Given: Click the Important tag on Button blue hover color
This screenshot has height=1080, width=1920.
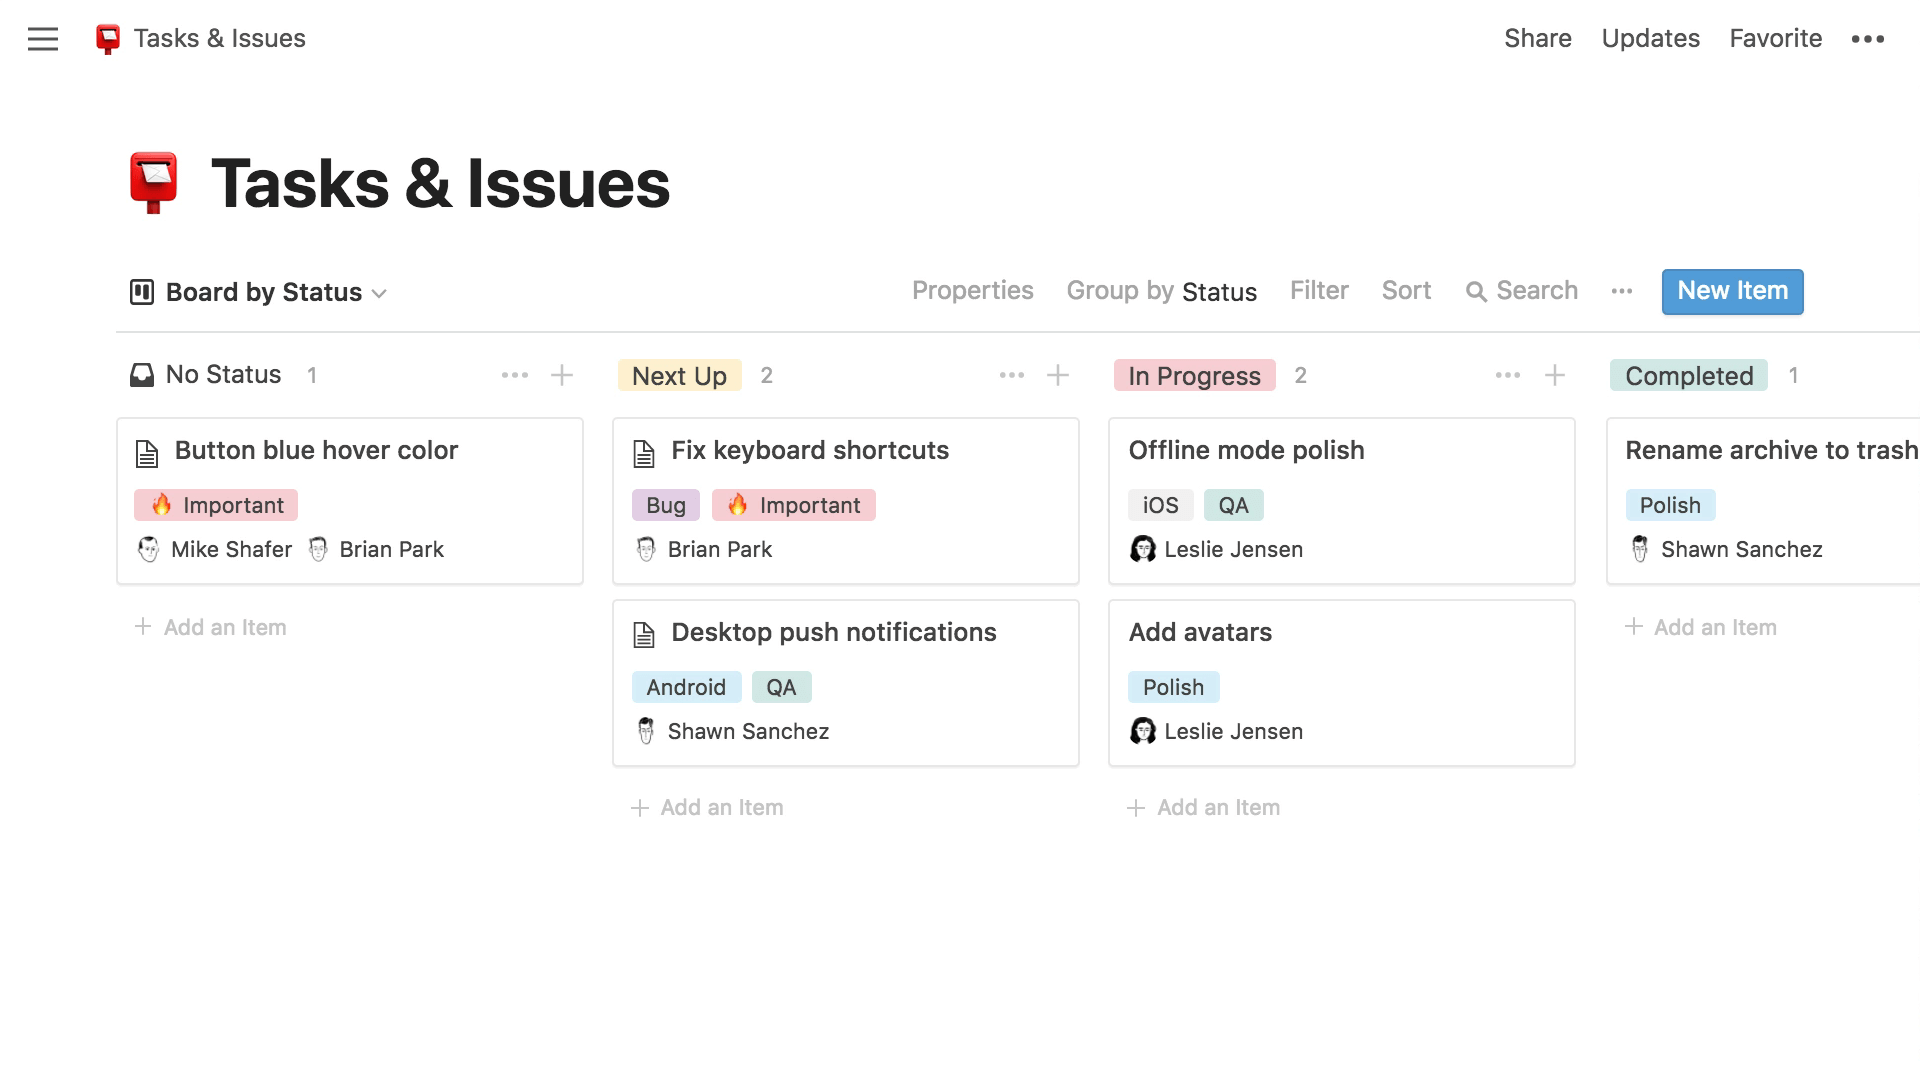Looking at the screenshot, I should tap(215, 504).
